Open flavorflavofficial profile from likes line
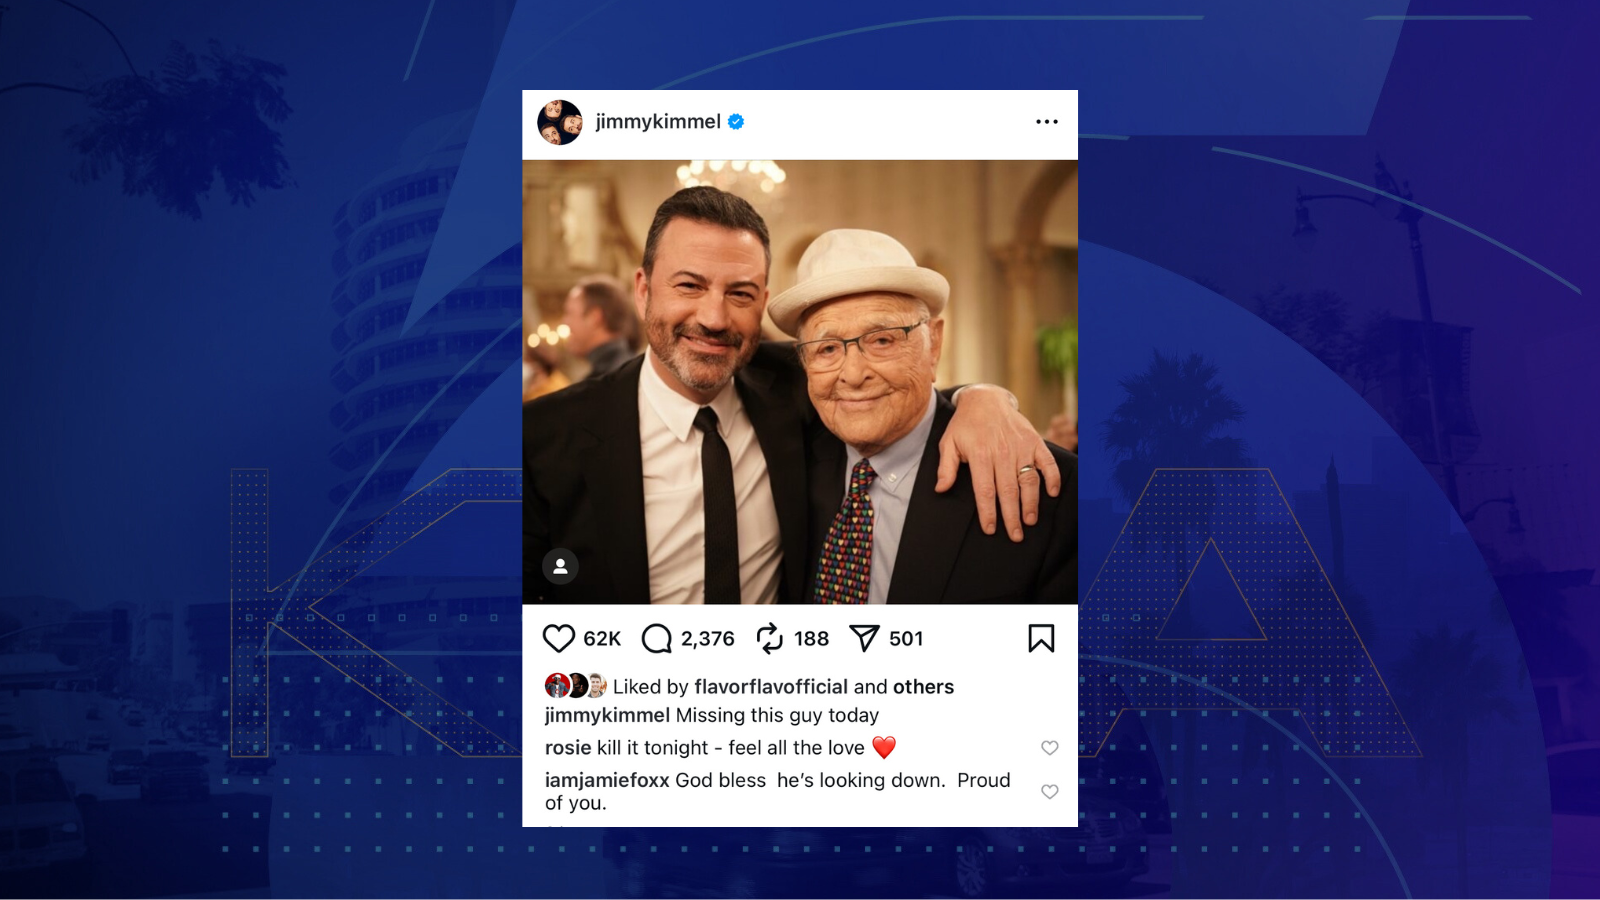Viewport: 1600px width, 900px height. click(771, 687)
